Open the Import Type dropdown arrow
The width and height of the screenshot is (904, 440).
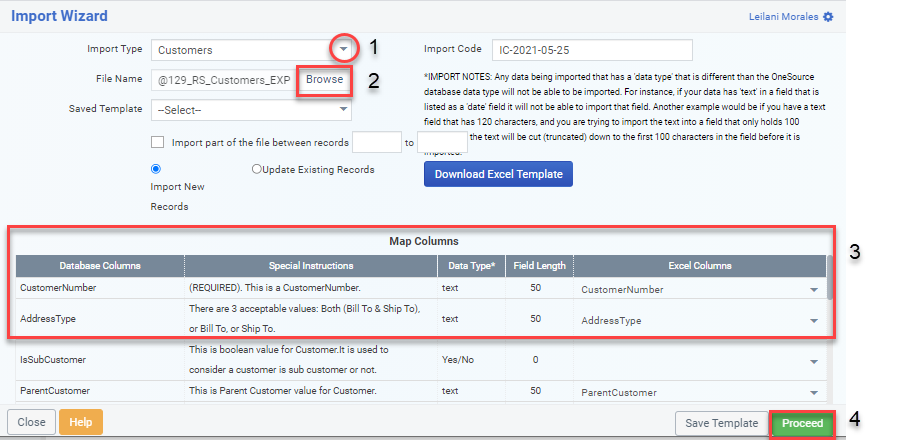pos(343,48)
